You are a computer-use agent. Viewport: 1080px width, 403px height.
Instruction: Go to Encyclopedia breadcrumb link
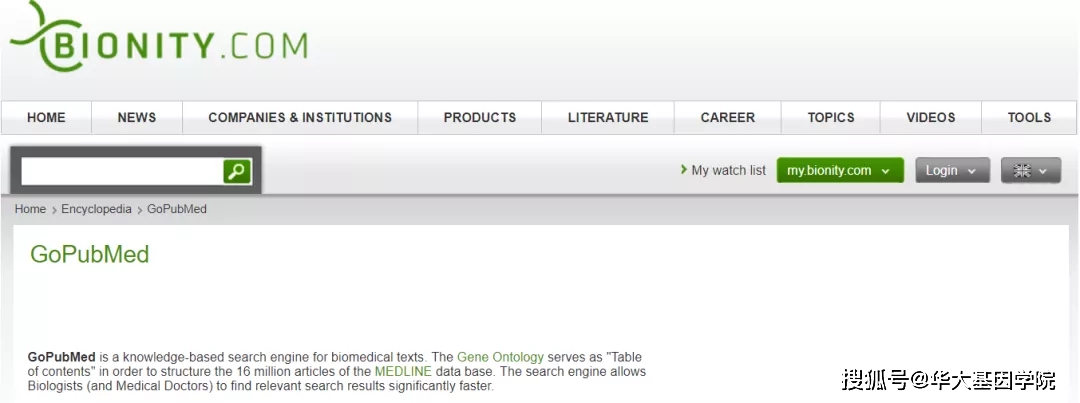click(x=96, y=209)
